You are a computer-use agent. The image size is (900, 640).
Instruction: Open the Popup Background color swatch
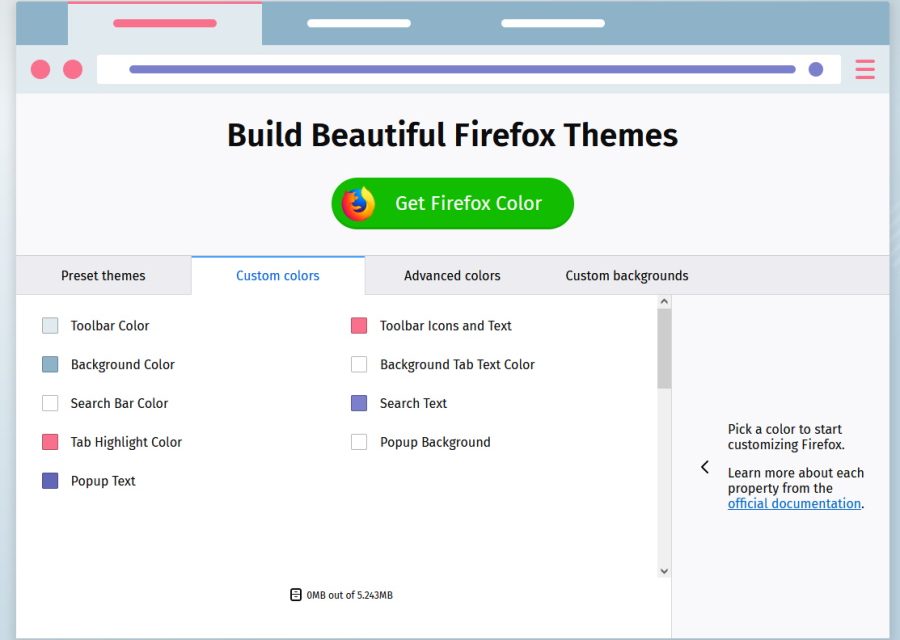(359, 442)
